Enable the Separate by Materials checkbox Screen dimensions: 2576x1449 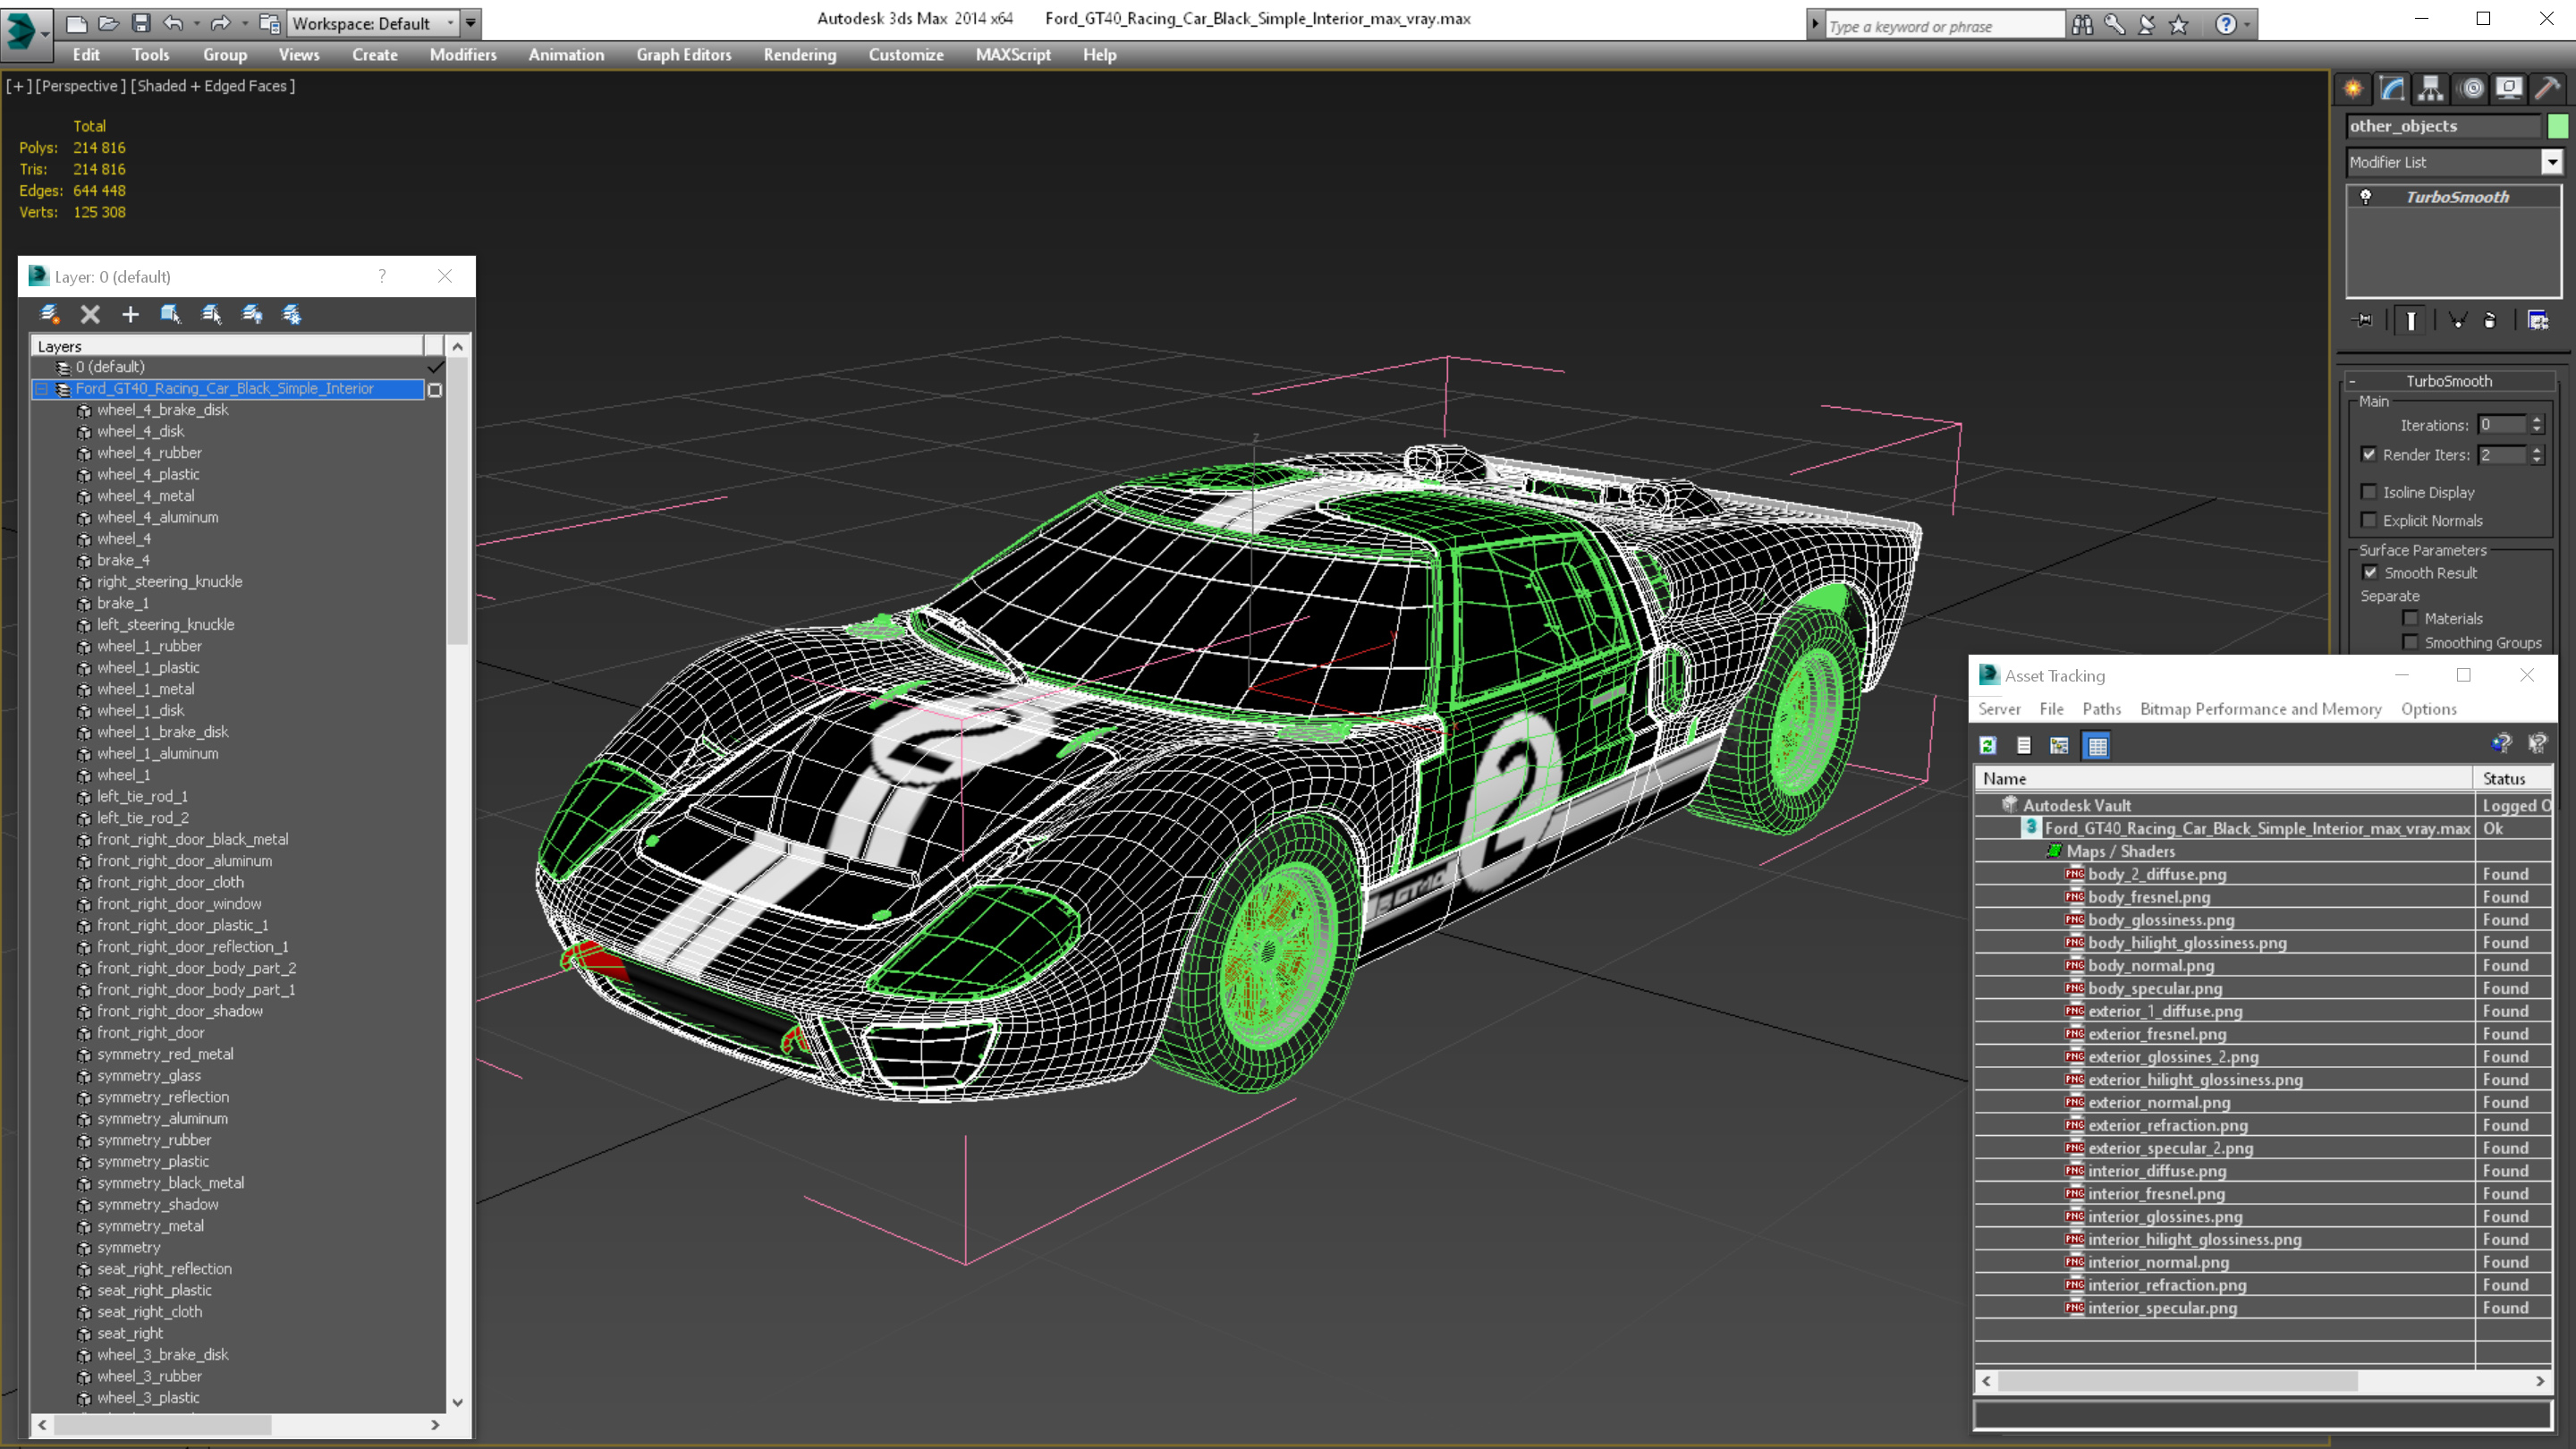point(2411,618)
